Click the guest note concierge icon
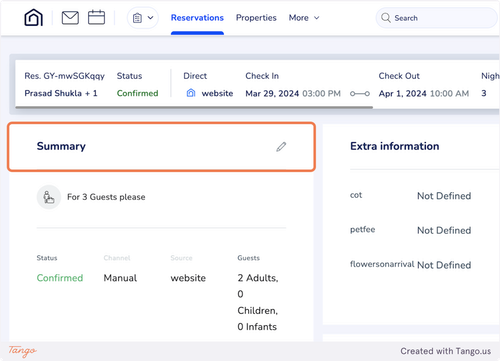This screenshot has width=500, height=361. pos(49,197)
